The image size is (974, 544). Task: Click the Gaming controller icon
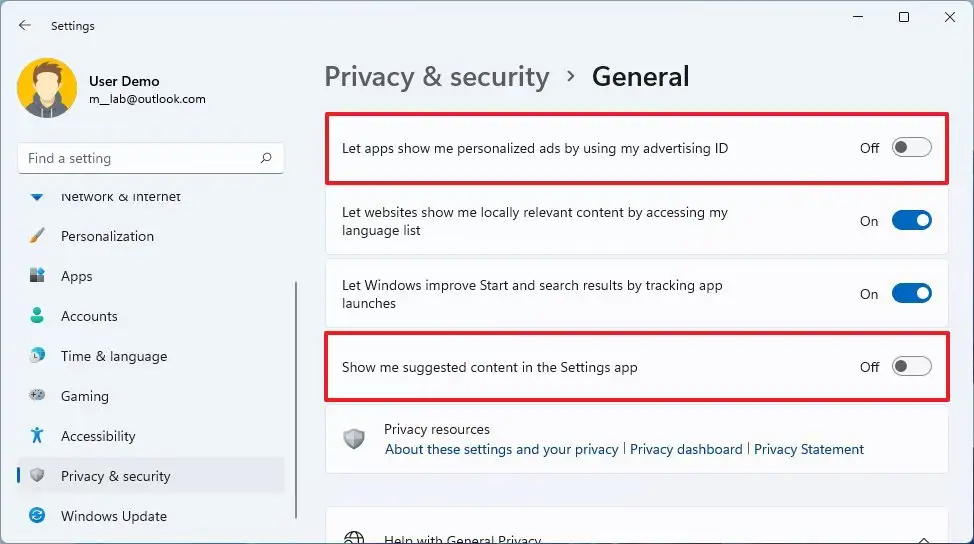(37, 396)
